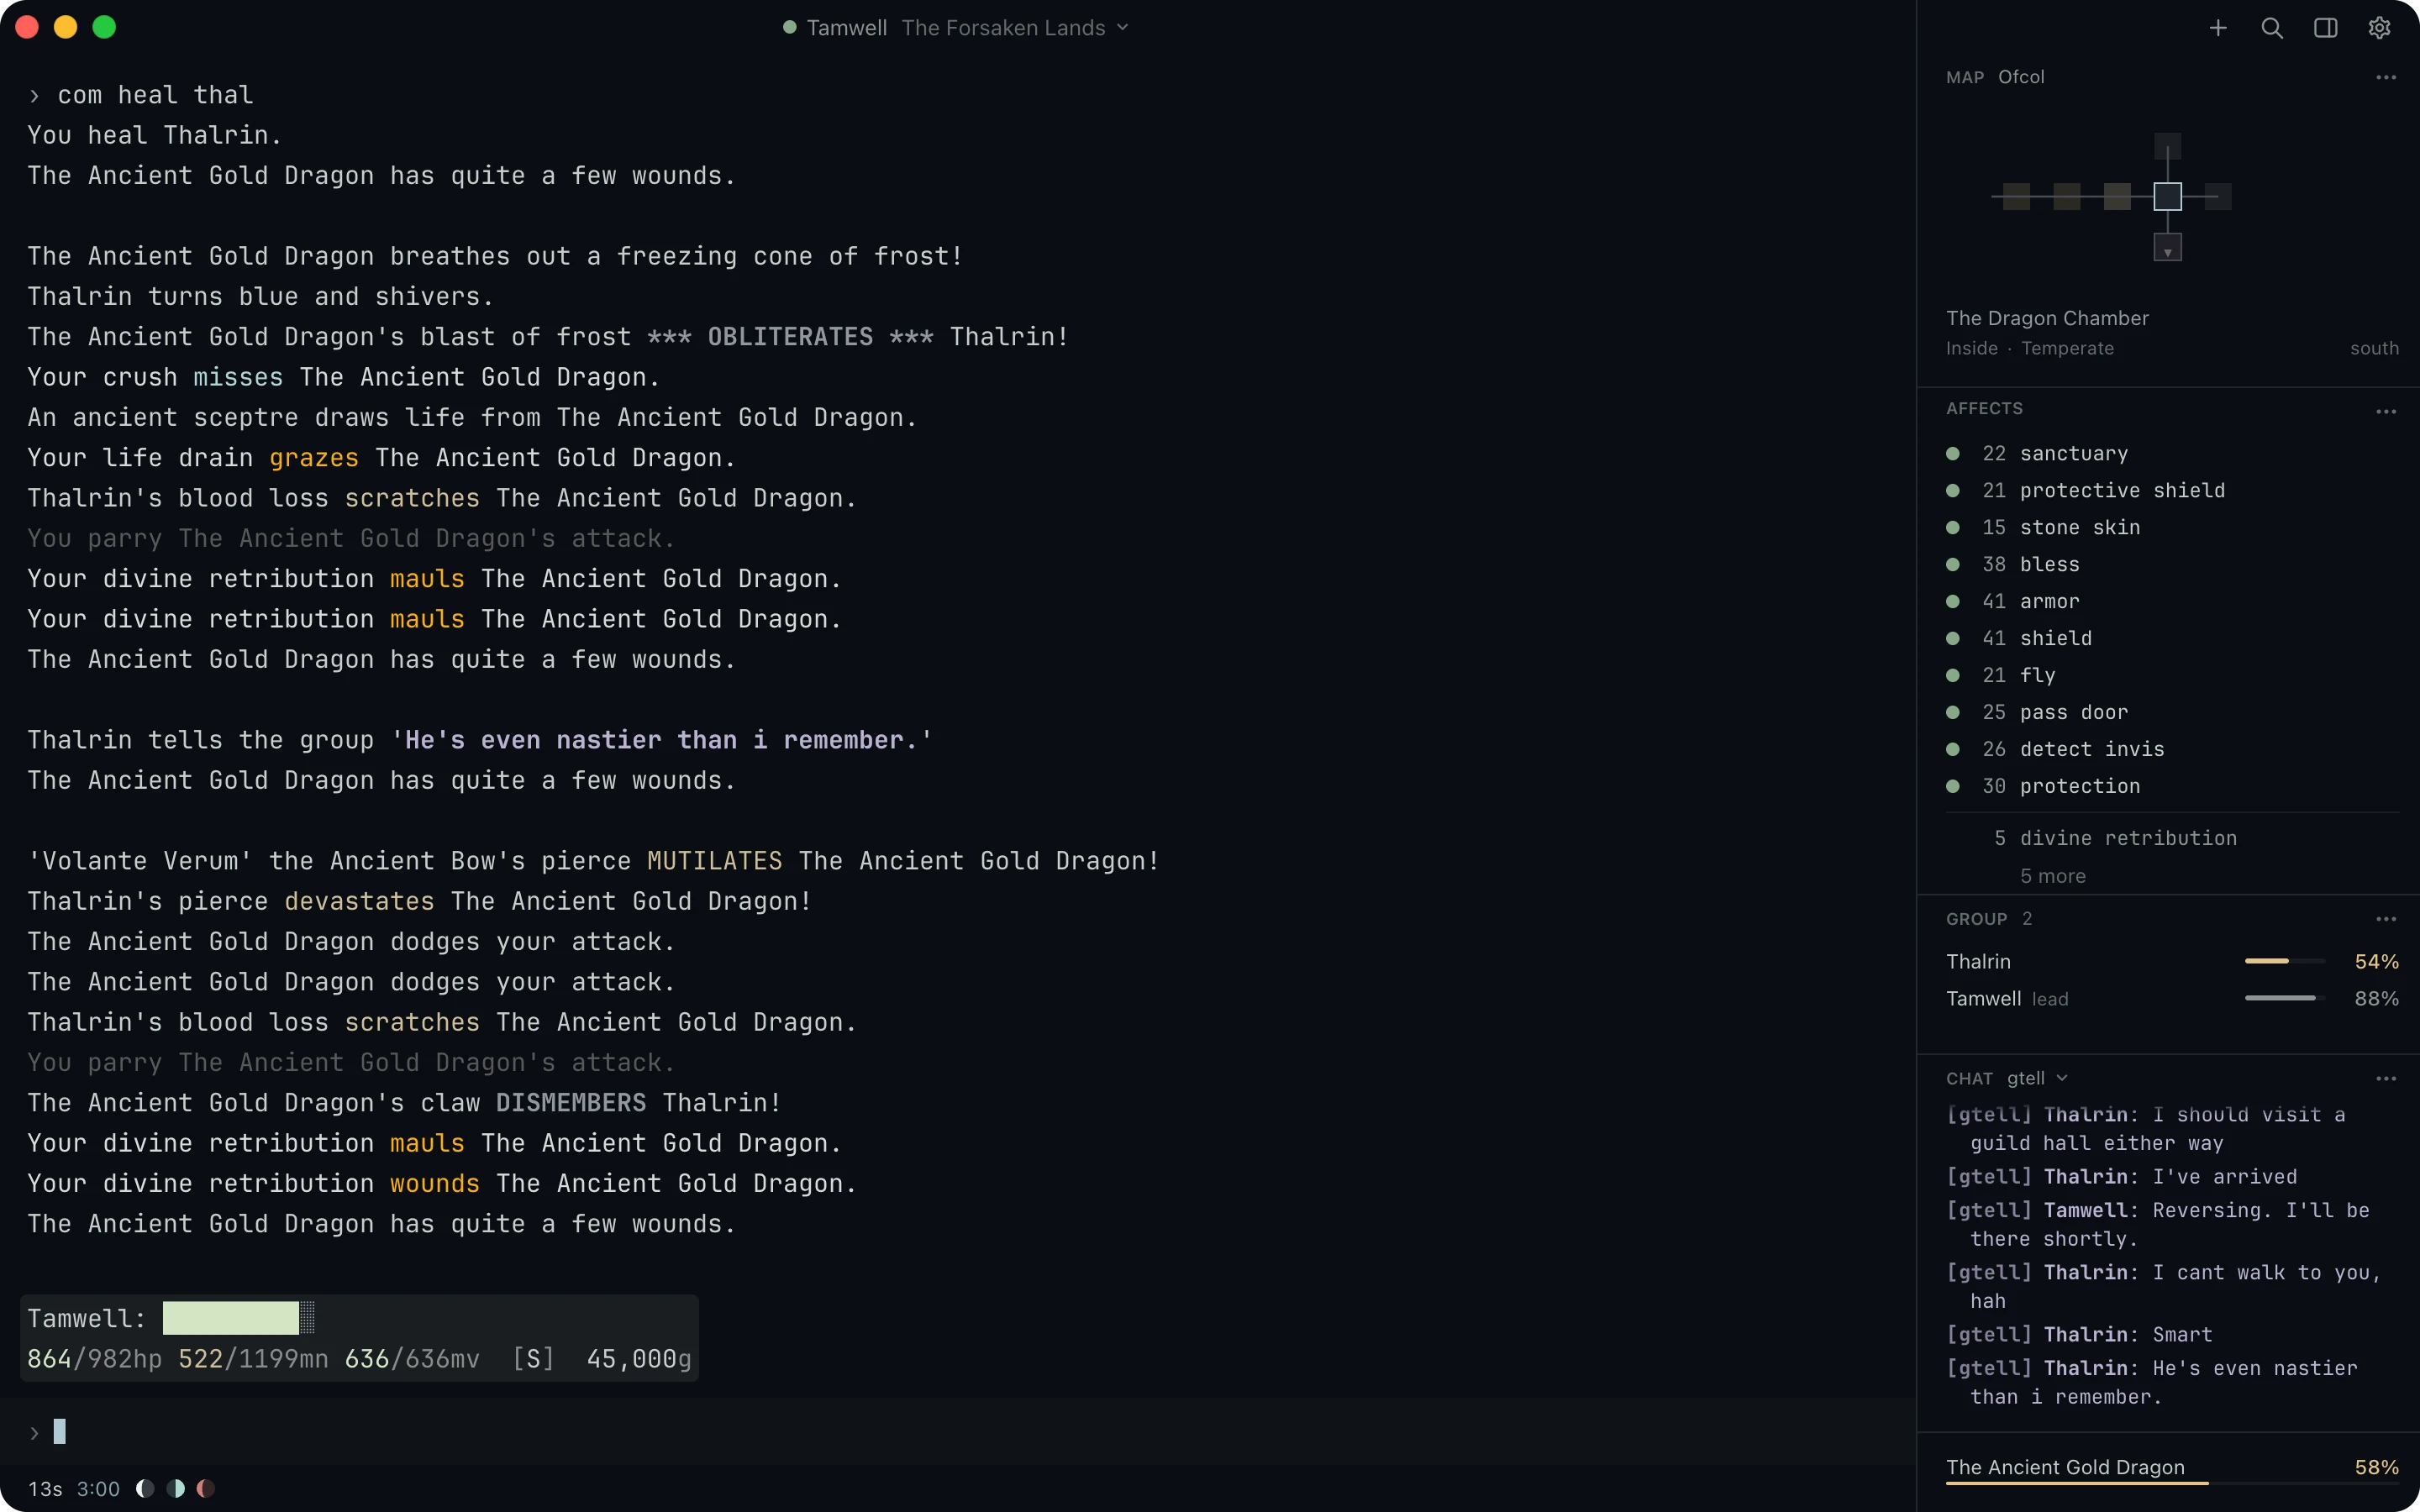Expand the Tamwell session dropdown chevron
This screenshot has height=1512, width=2420.
coord(1122,27)
